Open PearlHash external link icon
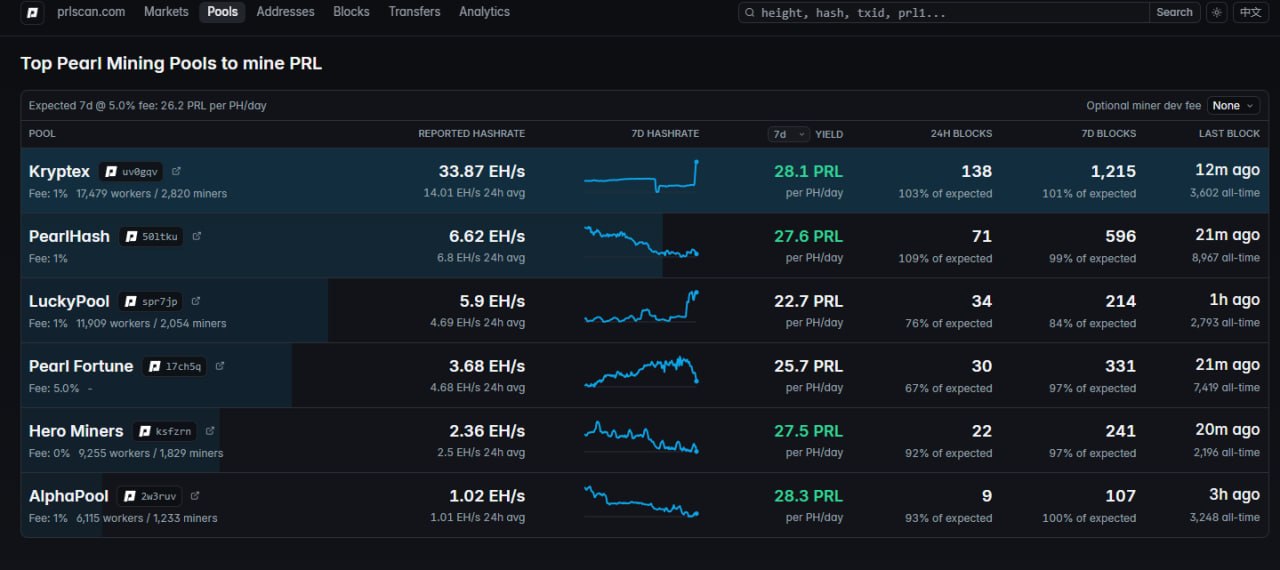Screen dimensions: 1280x570 tap(196, 236)
